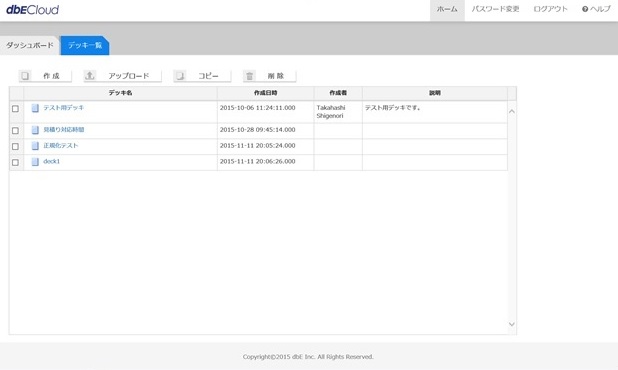Click the trash can icon on 削除

tap(249, 76)
